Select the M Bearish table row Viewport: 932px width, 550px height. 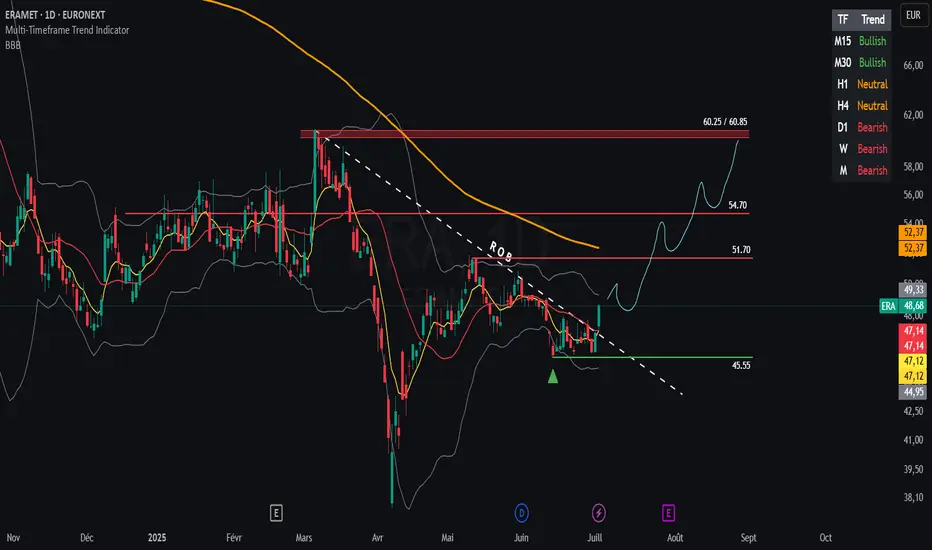[861, 171]
